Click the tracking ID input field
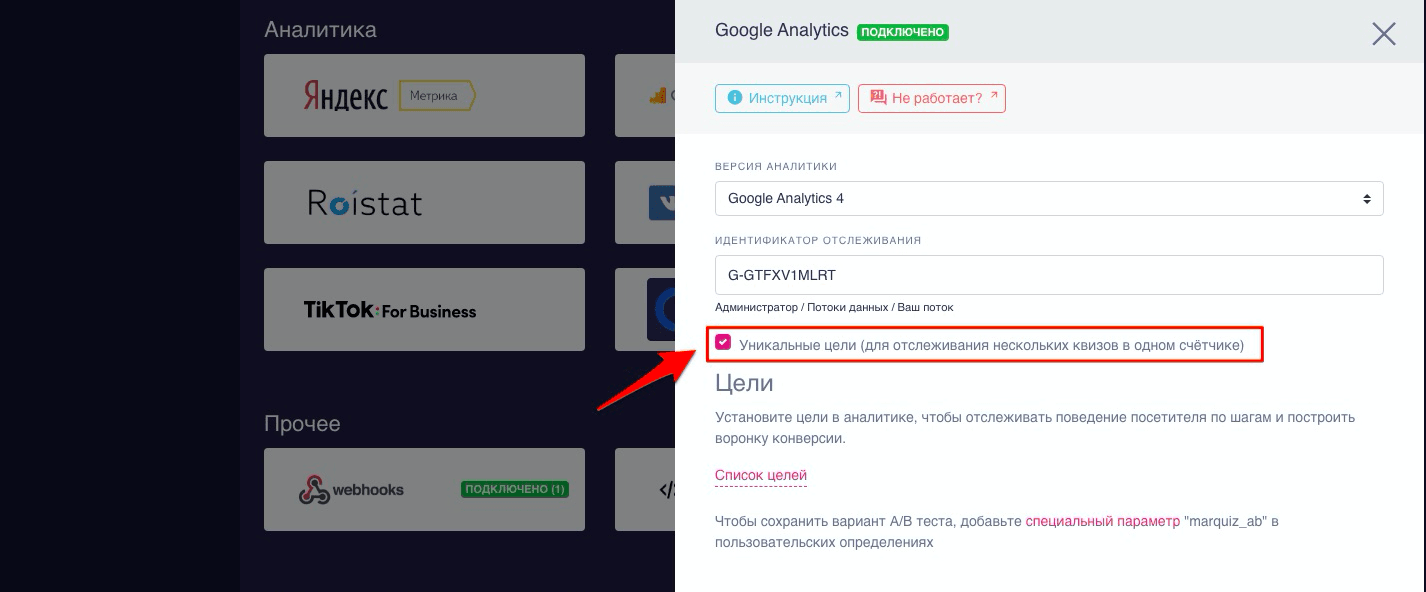1426x592 pixels. [1049, 274]
